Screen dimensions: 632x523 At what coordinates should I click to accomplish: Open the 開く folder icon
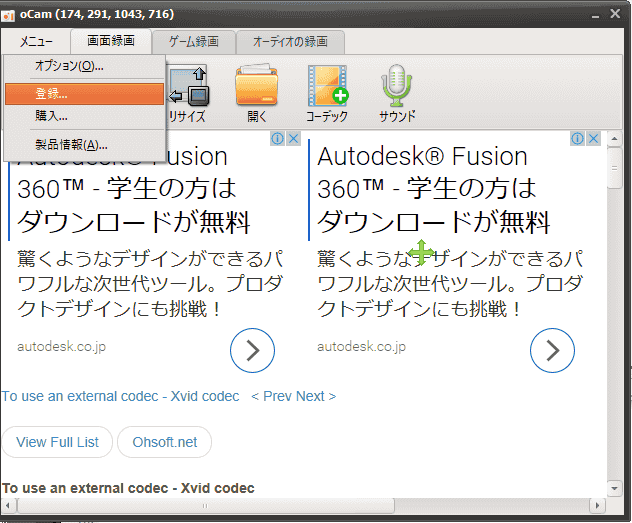tap(257, 85)
